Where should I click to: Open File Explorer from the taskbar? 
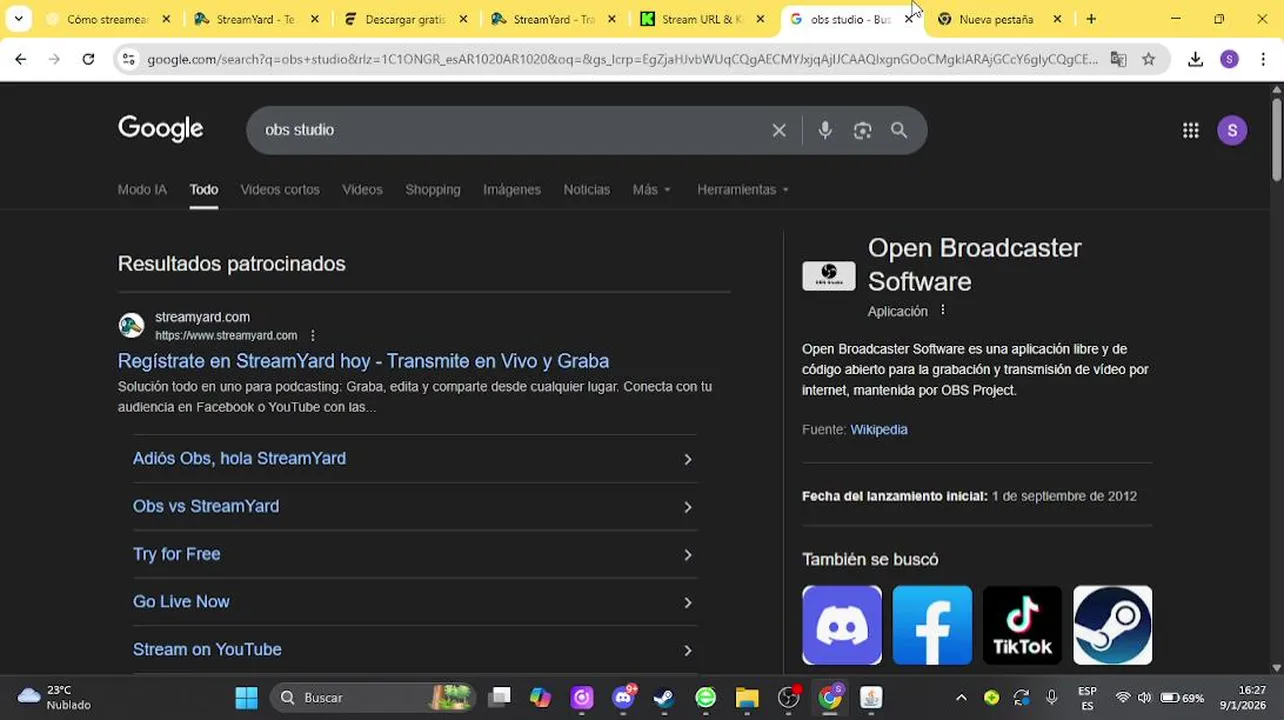[747, 697]
